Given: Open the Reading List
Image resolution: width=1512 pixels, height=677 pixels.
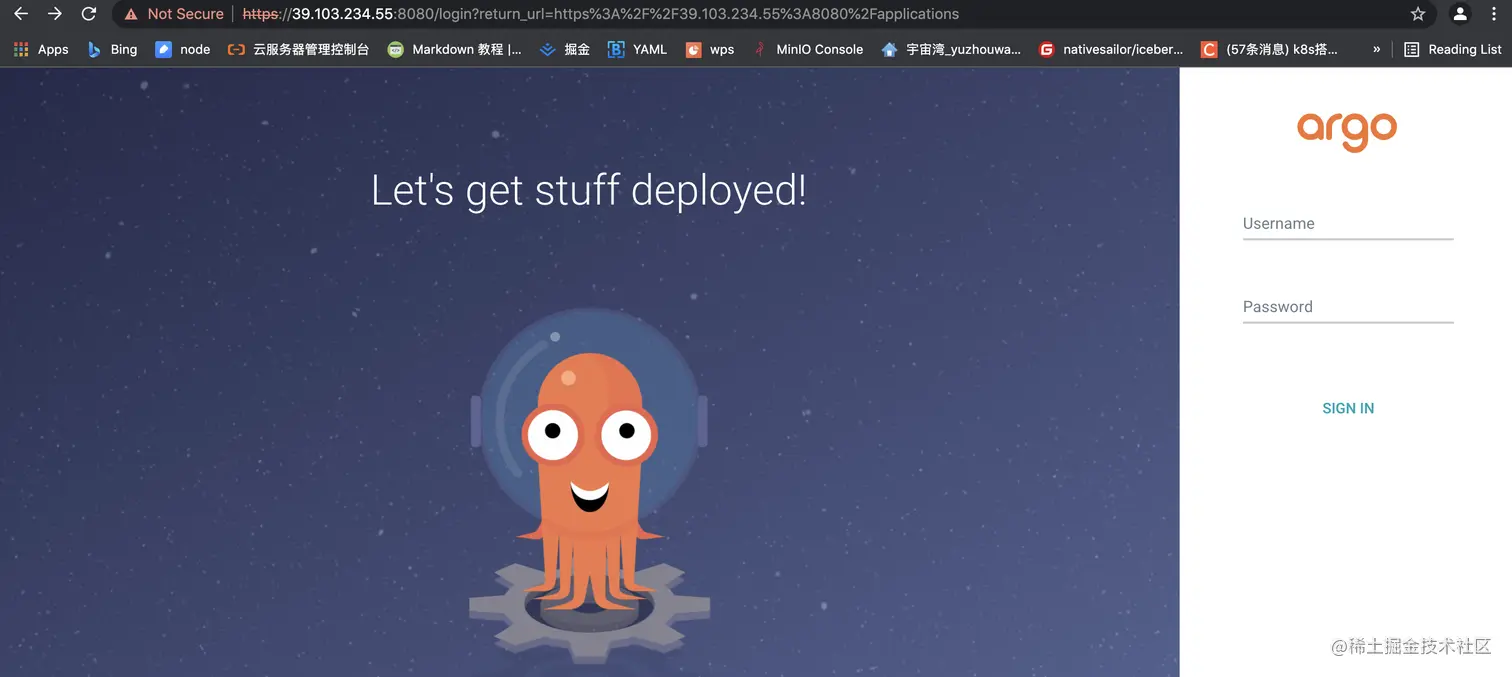Looking at the screenshot, I should 1453,49.
